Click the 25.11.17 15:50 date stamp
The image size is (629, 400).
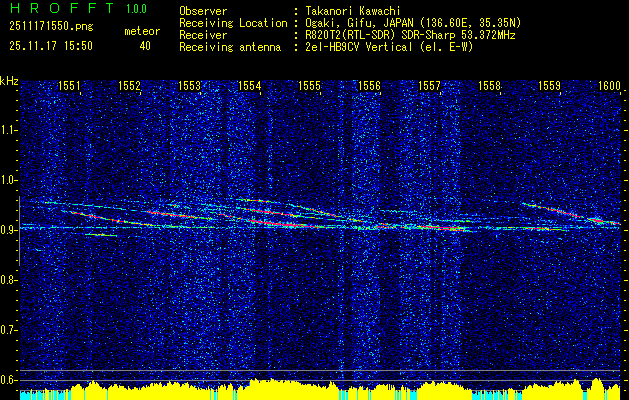point(50,45)
